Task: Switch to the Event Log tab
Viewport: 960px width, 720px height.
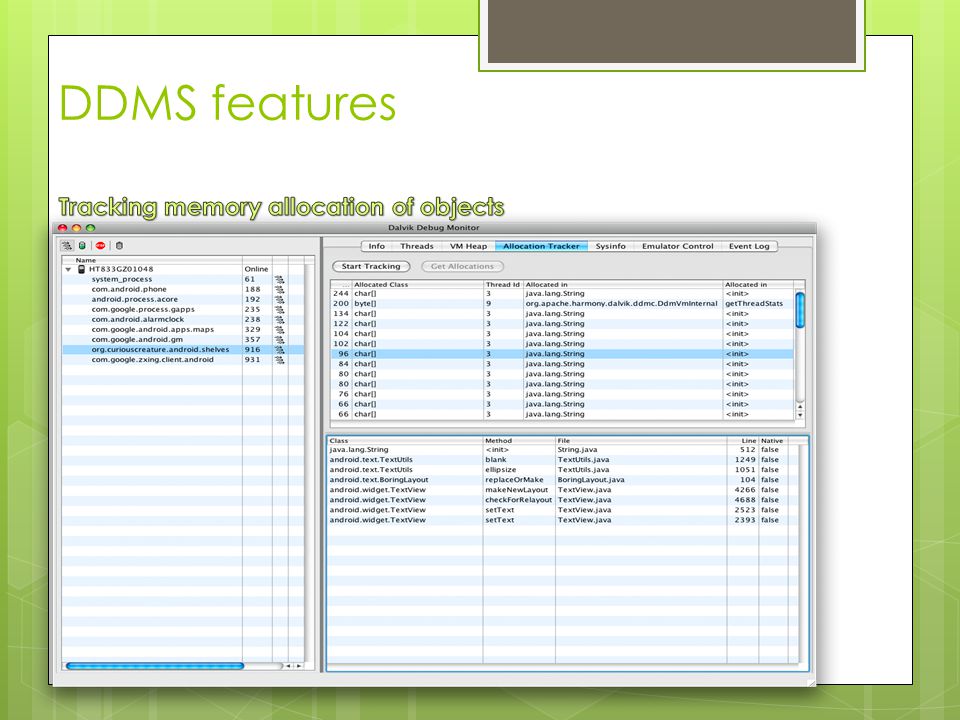Action: pyautogui.click(x=749, y=246)
